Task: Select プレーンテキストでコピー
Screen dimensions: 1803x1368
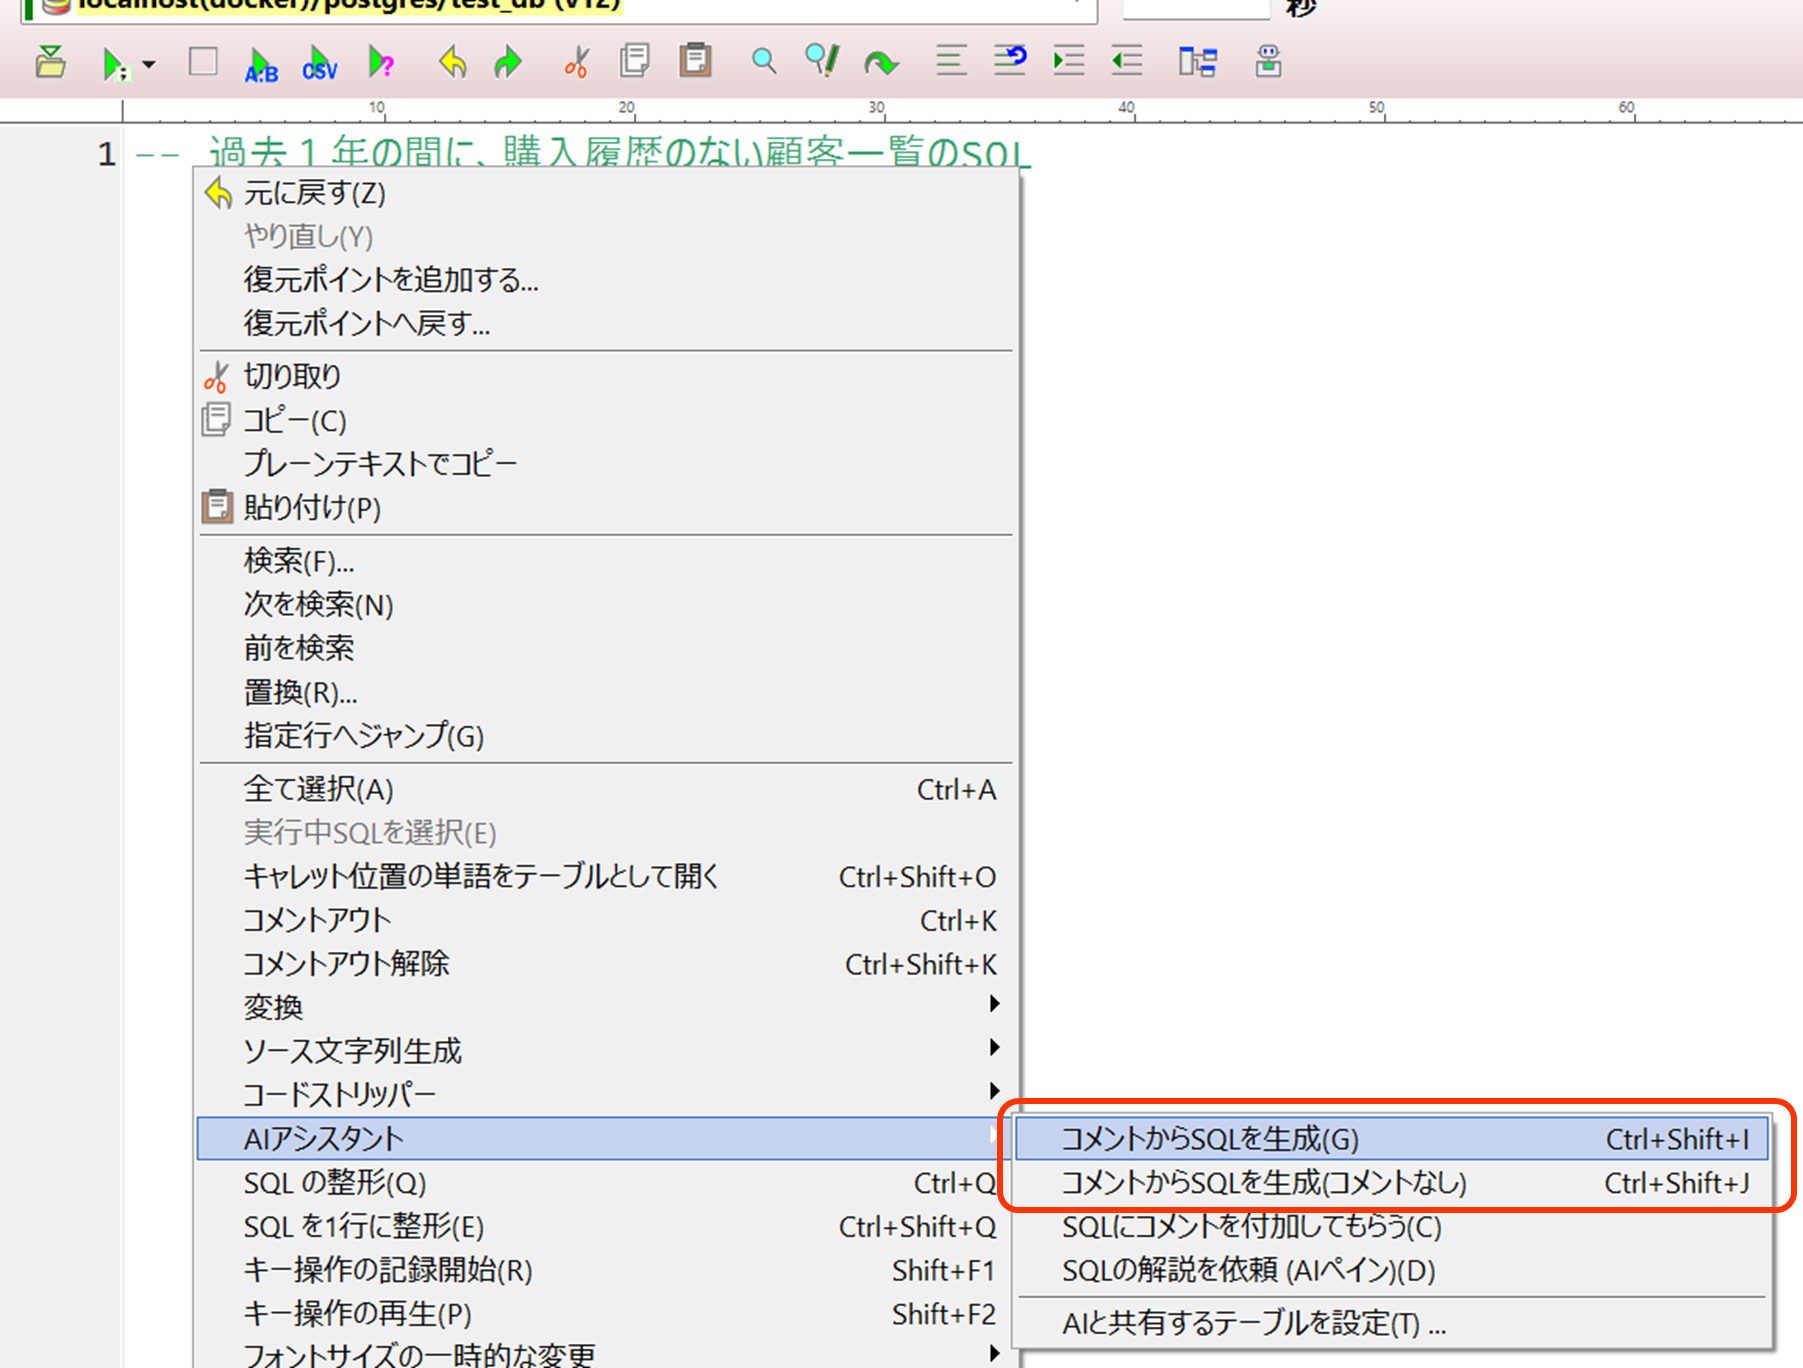Action: [606, 464]
